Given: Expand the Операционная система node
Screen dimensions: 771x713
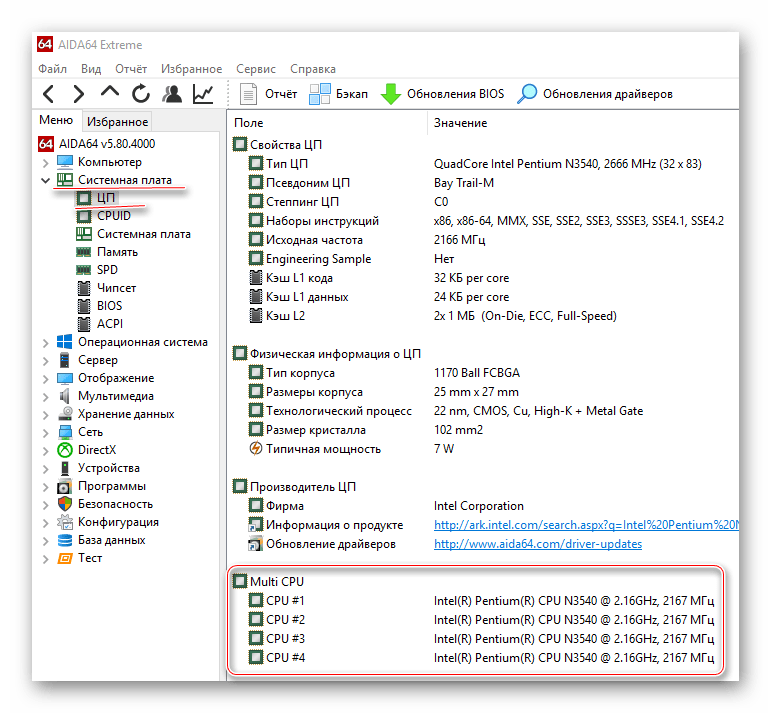Looking at the screenshot, I should (x=45, y=343).
